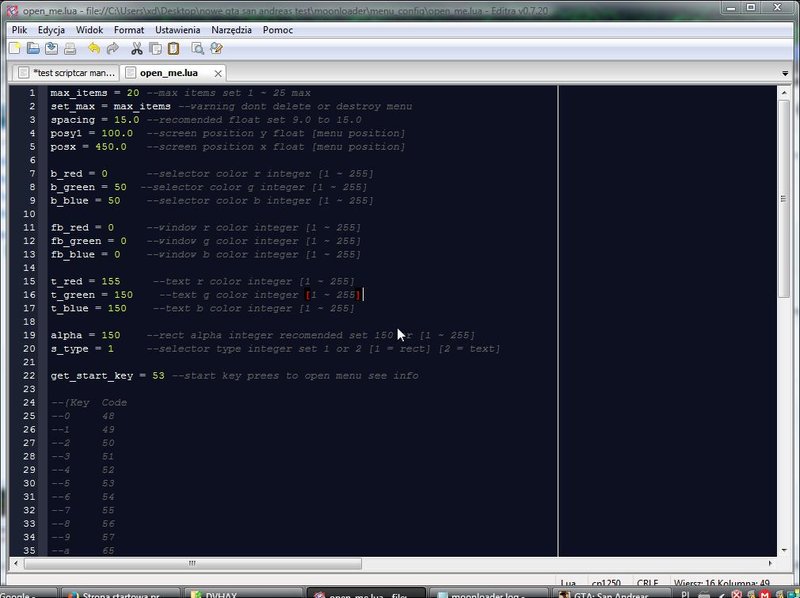The width and height of the screenshot is (800, 598).
Task: Click the vertical scrollbar down arrow
Action: (x=784, y=551)
